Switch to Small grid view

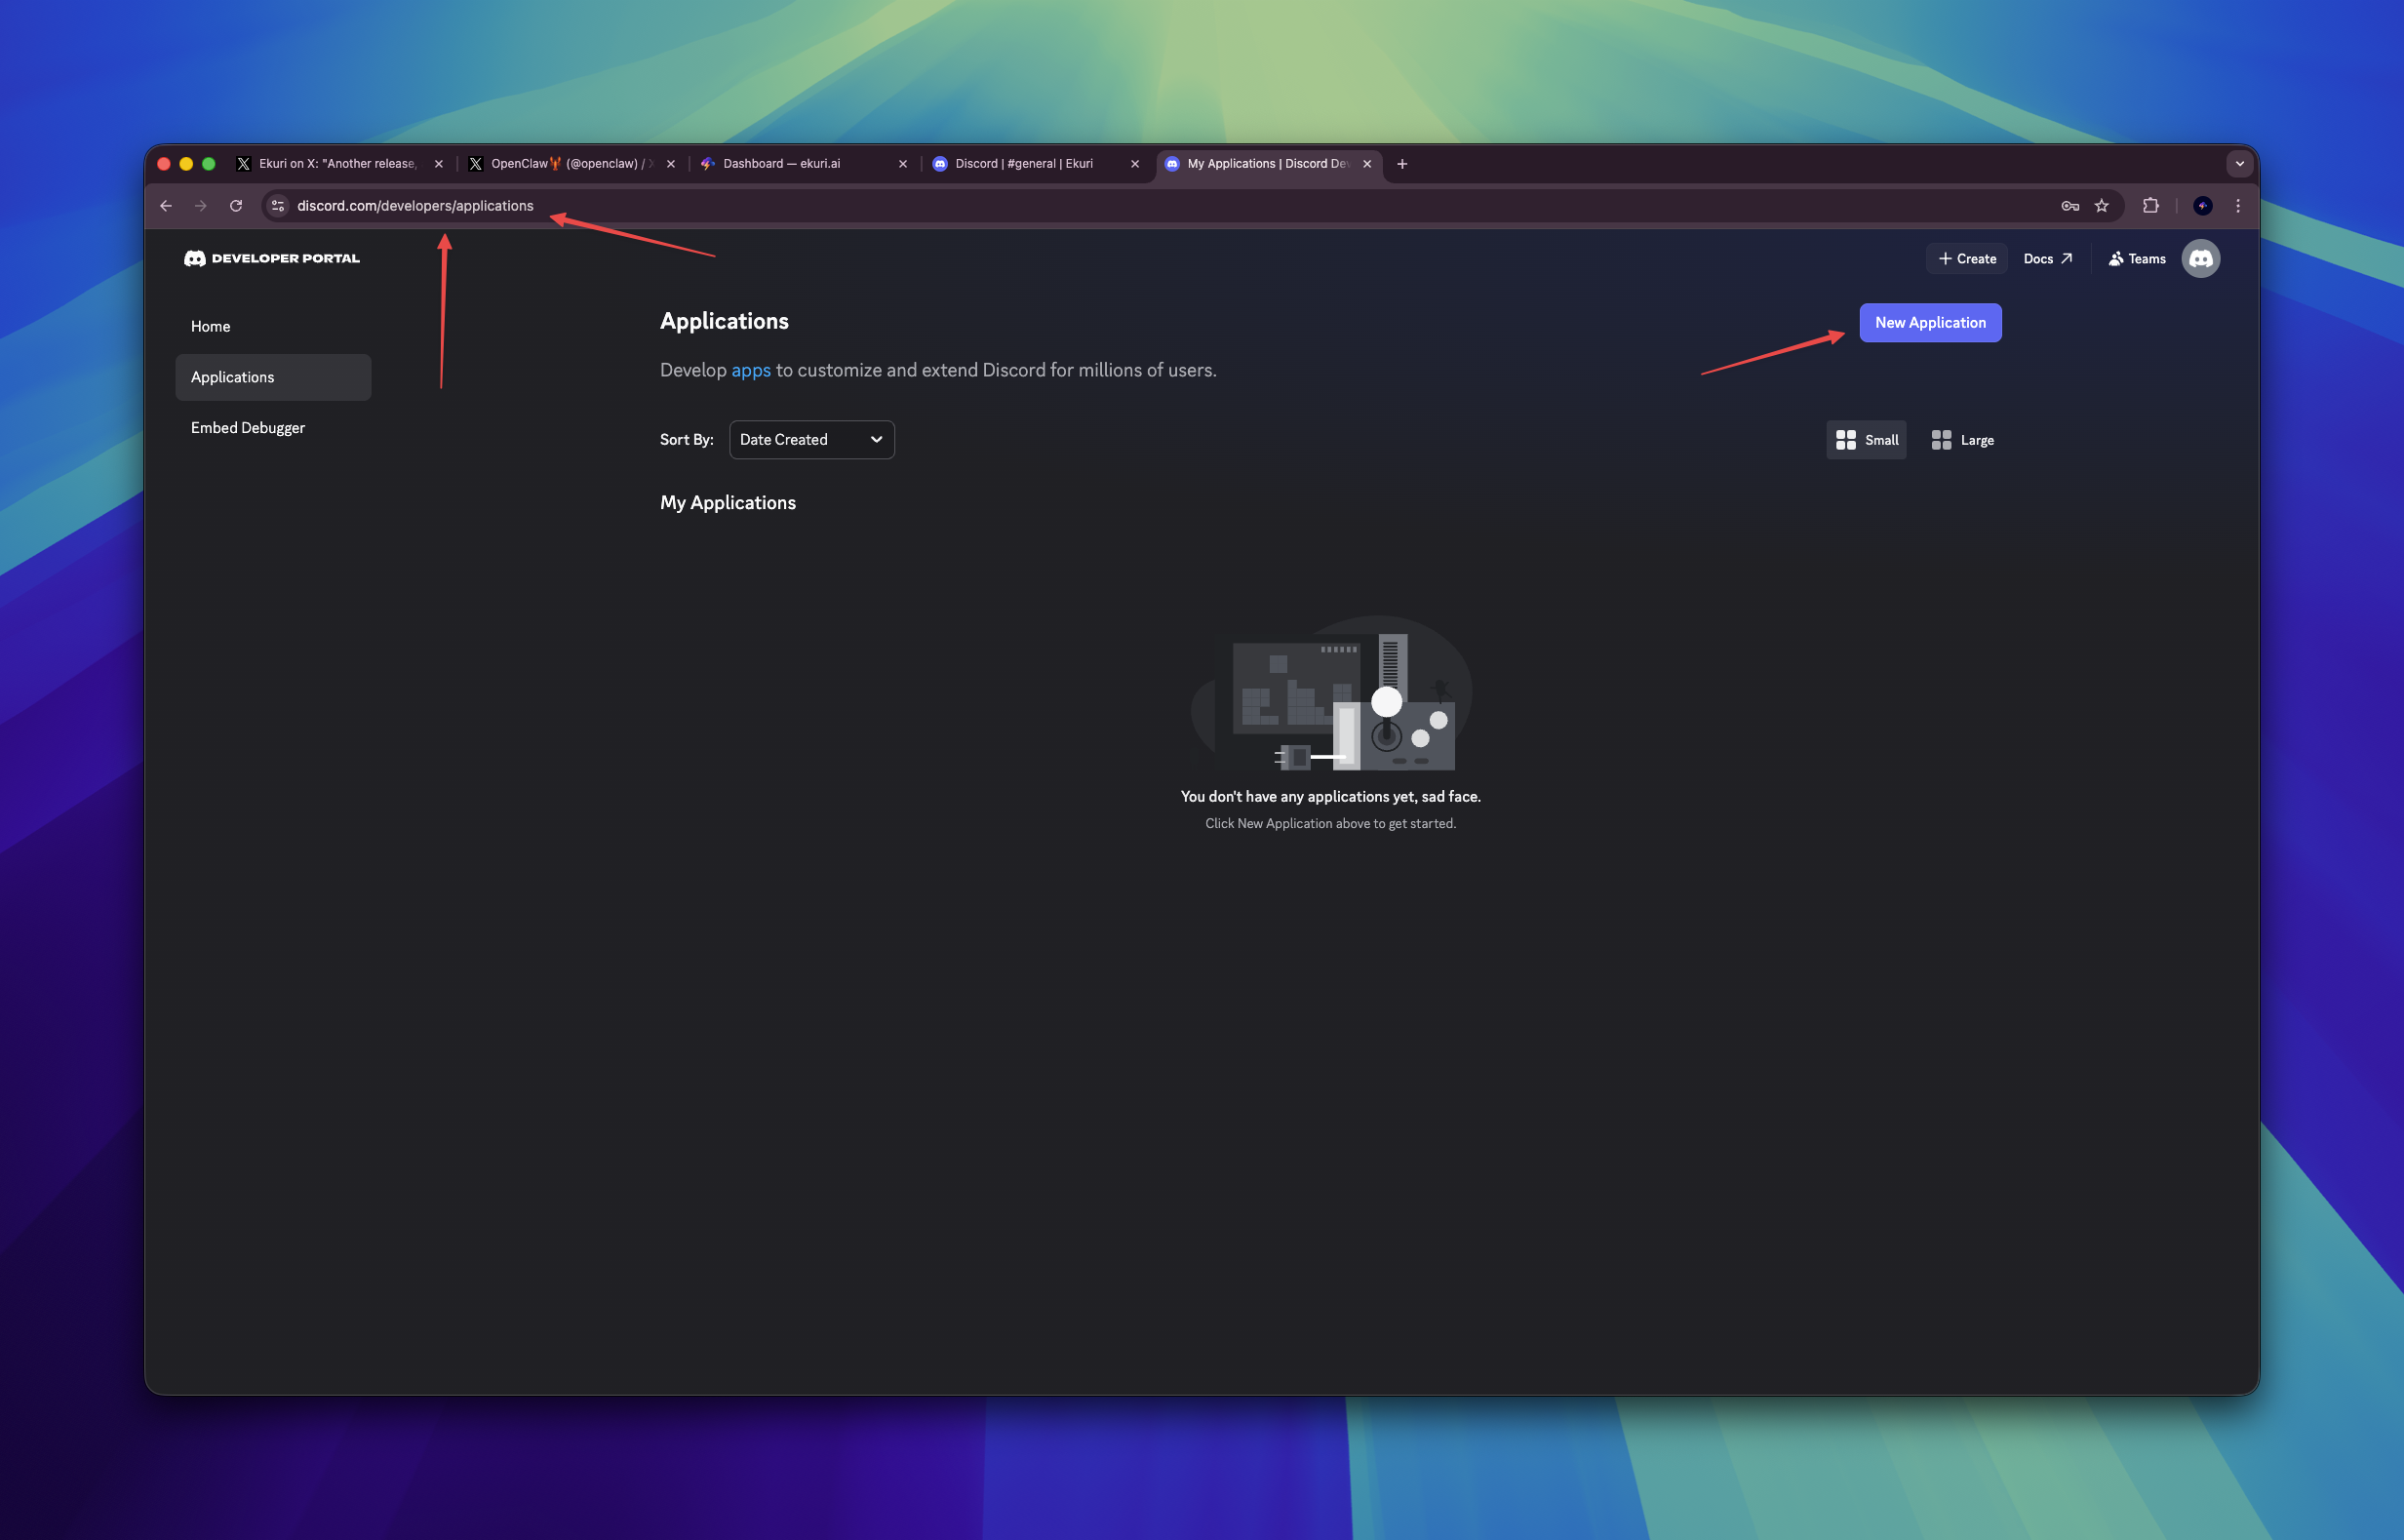pyautogui.click(x=1866, y=440)
